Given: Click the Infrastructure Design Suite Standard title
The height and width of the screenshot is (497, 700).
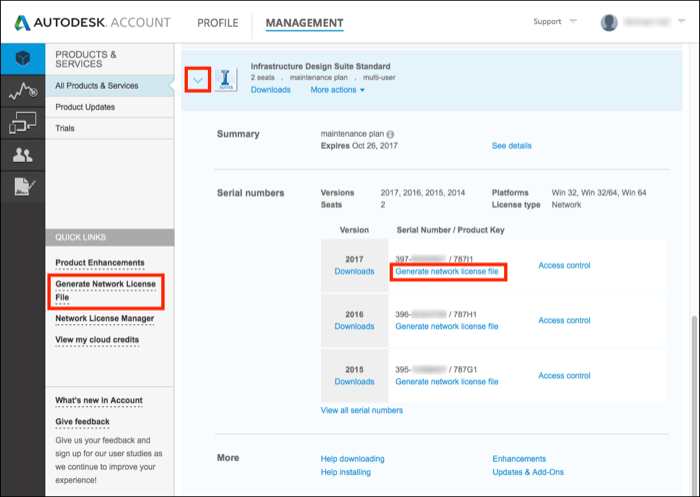Looking at the screenshot, I should [x=321, y=66].
